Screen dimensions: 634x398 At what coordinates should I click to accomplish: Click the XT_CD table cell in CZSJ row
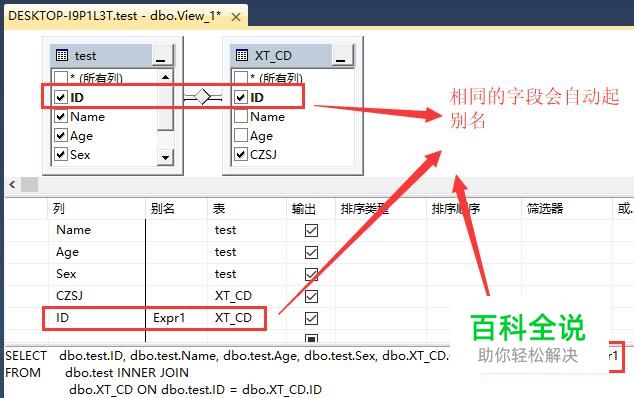(247, 296)
